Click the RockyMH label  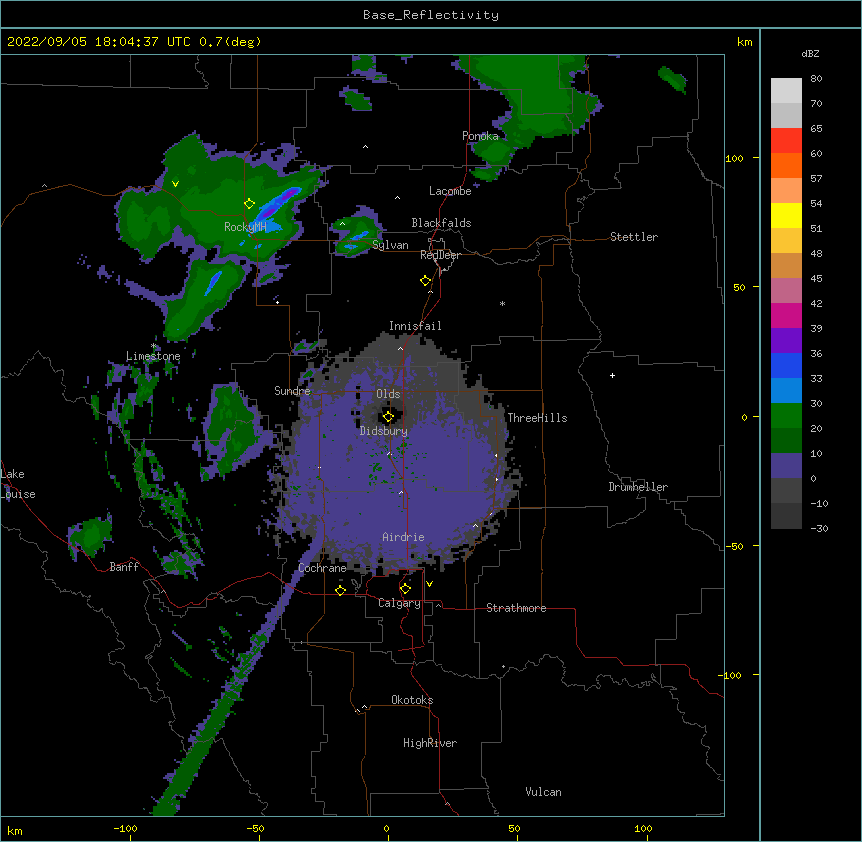tap(245, 226)
